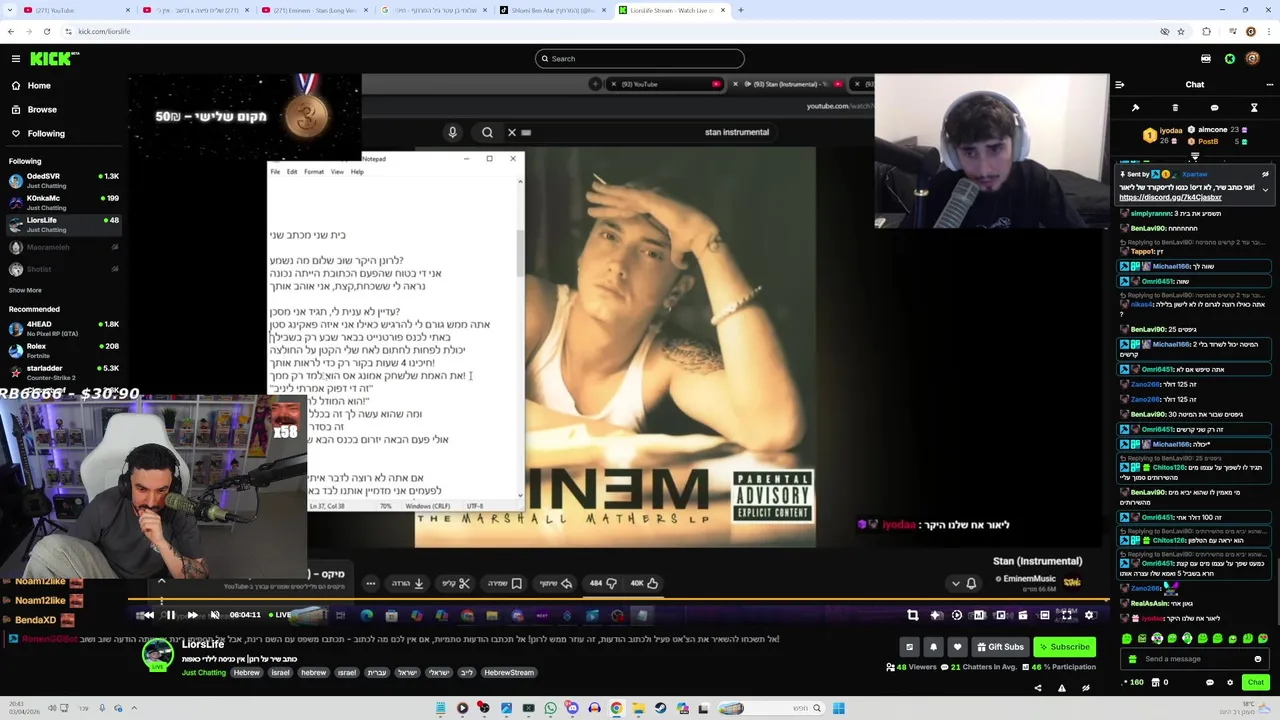Reload the browser page
The image size is (1280, 720).
[46, 32]
